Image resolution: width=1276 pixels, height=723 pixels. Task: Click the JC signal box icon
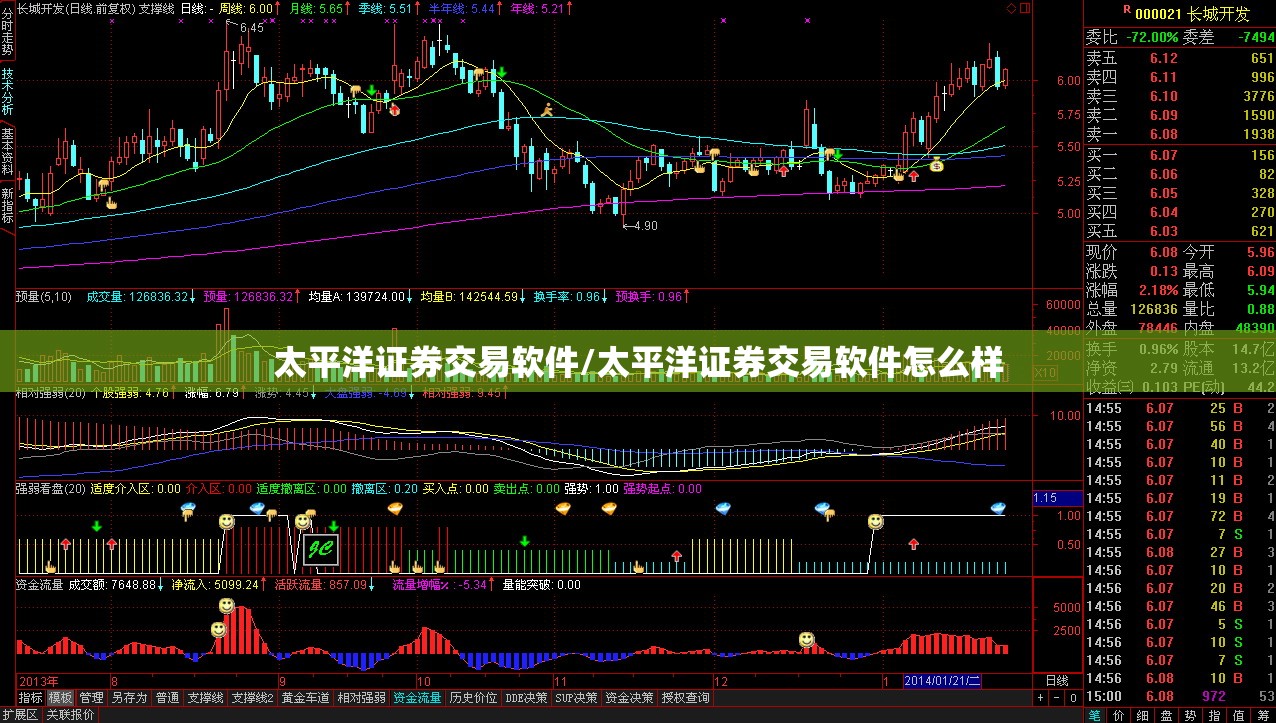321,548
